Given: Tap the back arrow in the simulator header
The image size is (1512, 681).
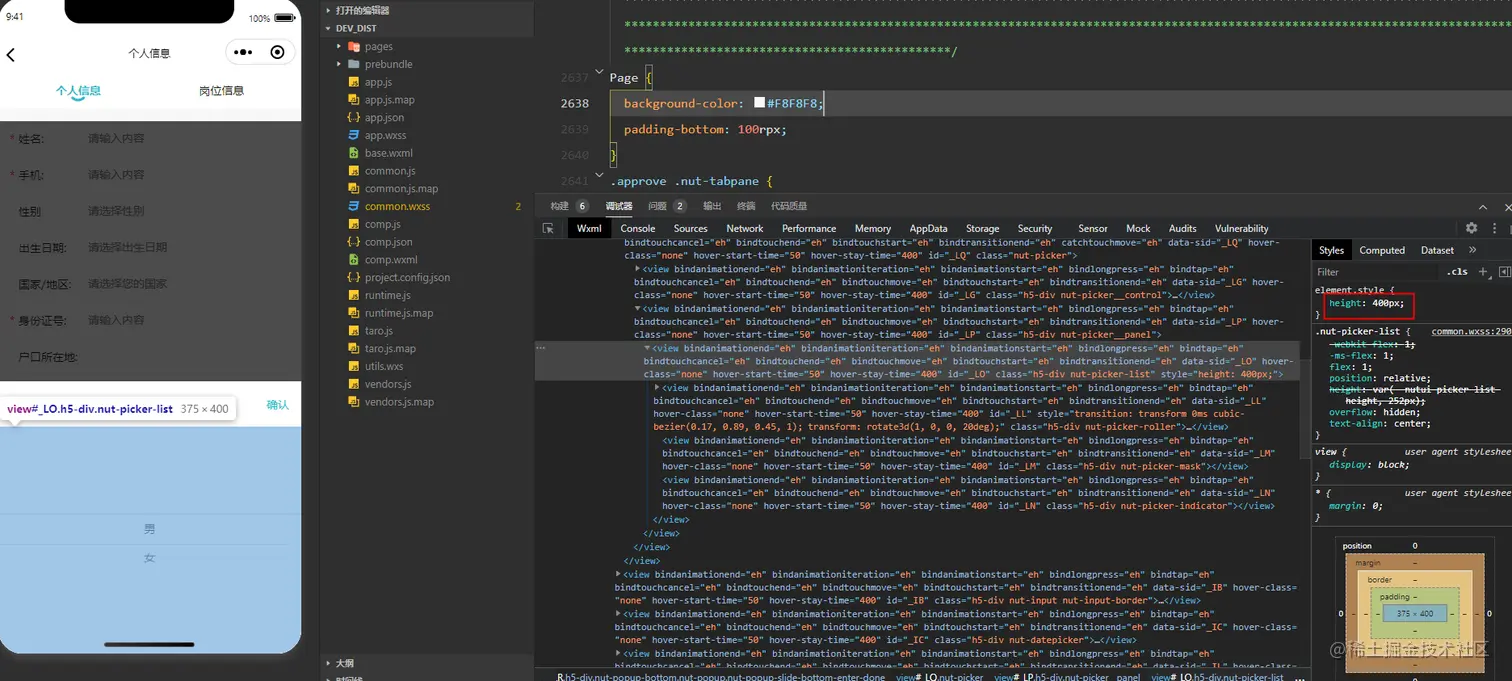Looking at the screenshot, I should pyautogui.click(x=11, y=55).
